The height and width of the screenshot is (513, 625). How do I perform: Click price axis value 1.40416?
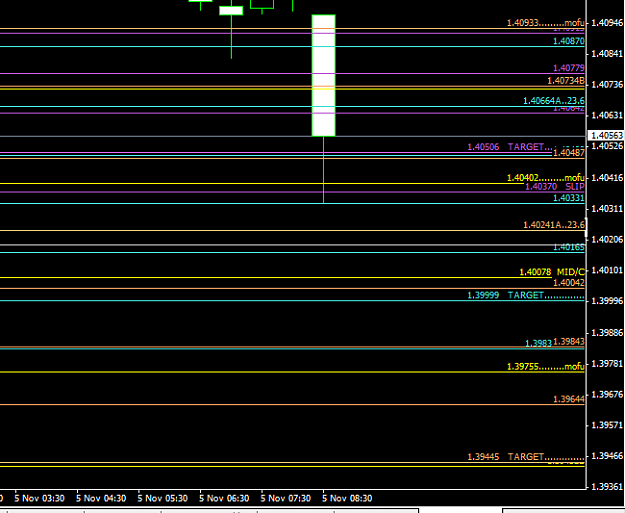coord(607,177)
